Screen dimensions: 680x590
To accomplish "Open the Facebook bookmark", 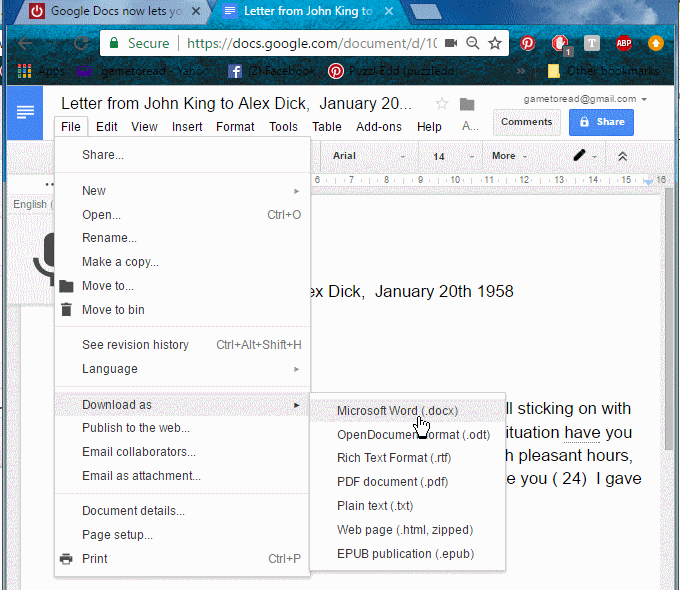I will pyautogui.click(x=271, y=71).
